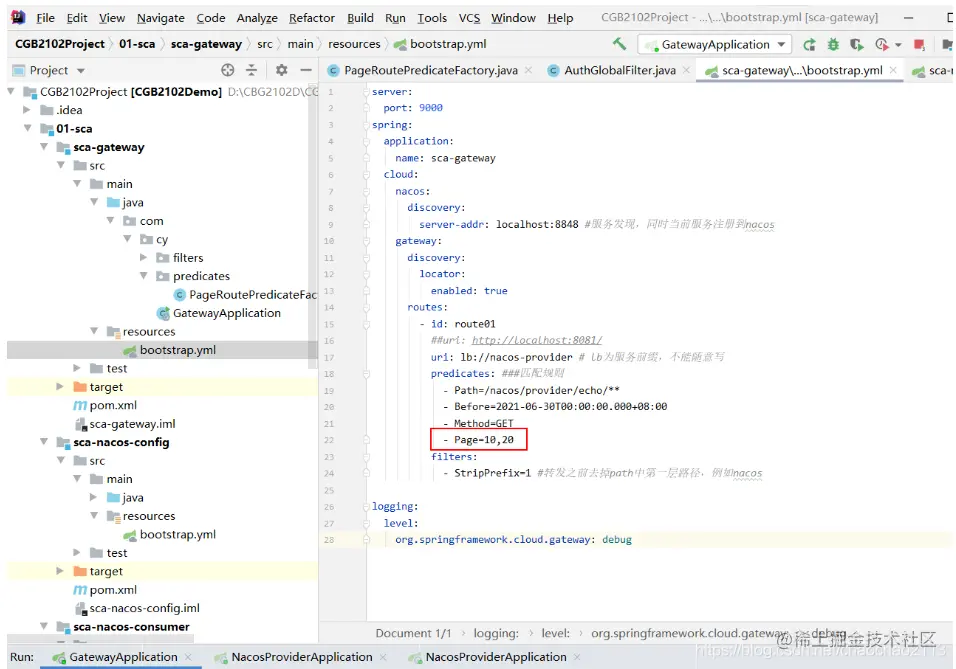Select GatewayApplication class in Project tree
This screenshot has width=956, height=669.
tap(226, 313)
